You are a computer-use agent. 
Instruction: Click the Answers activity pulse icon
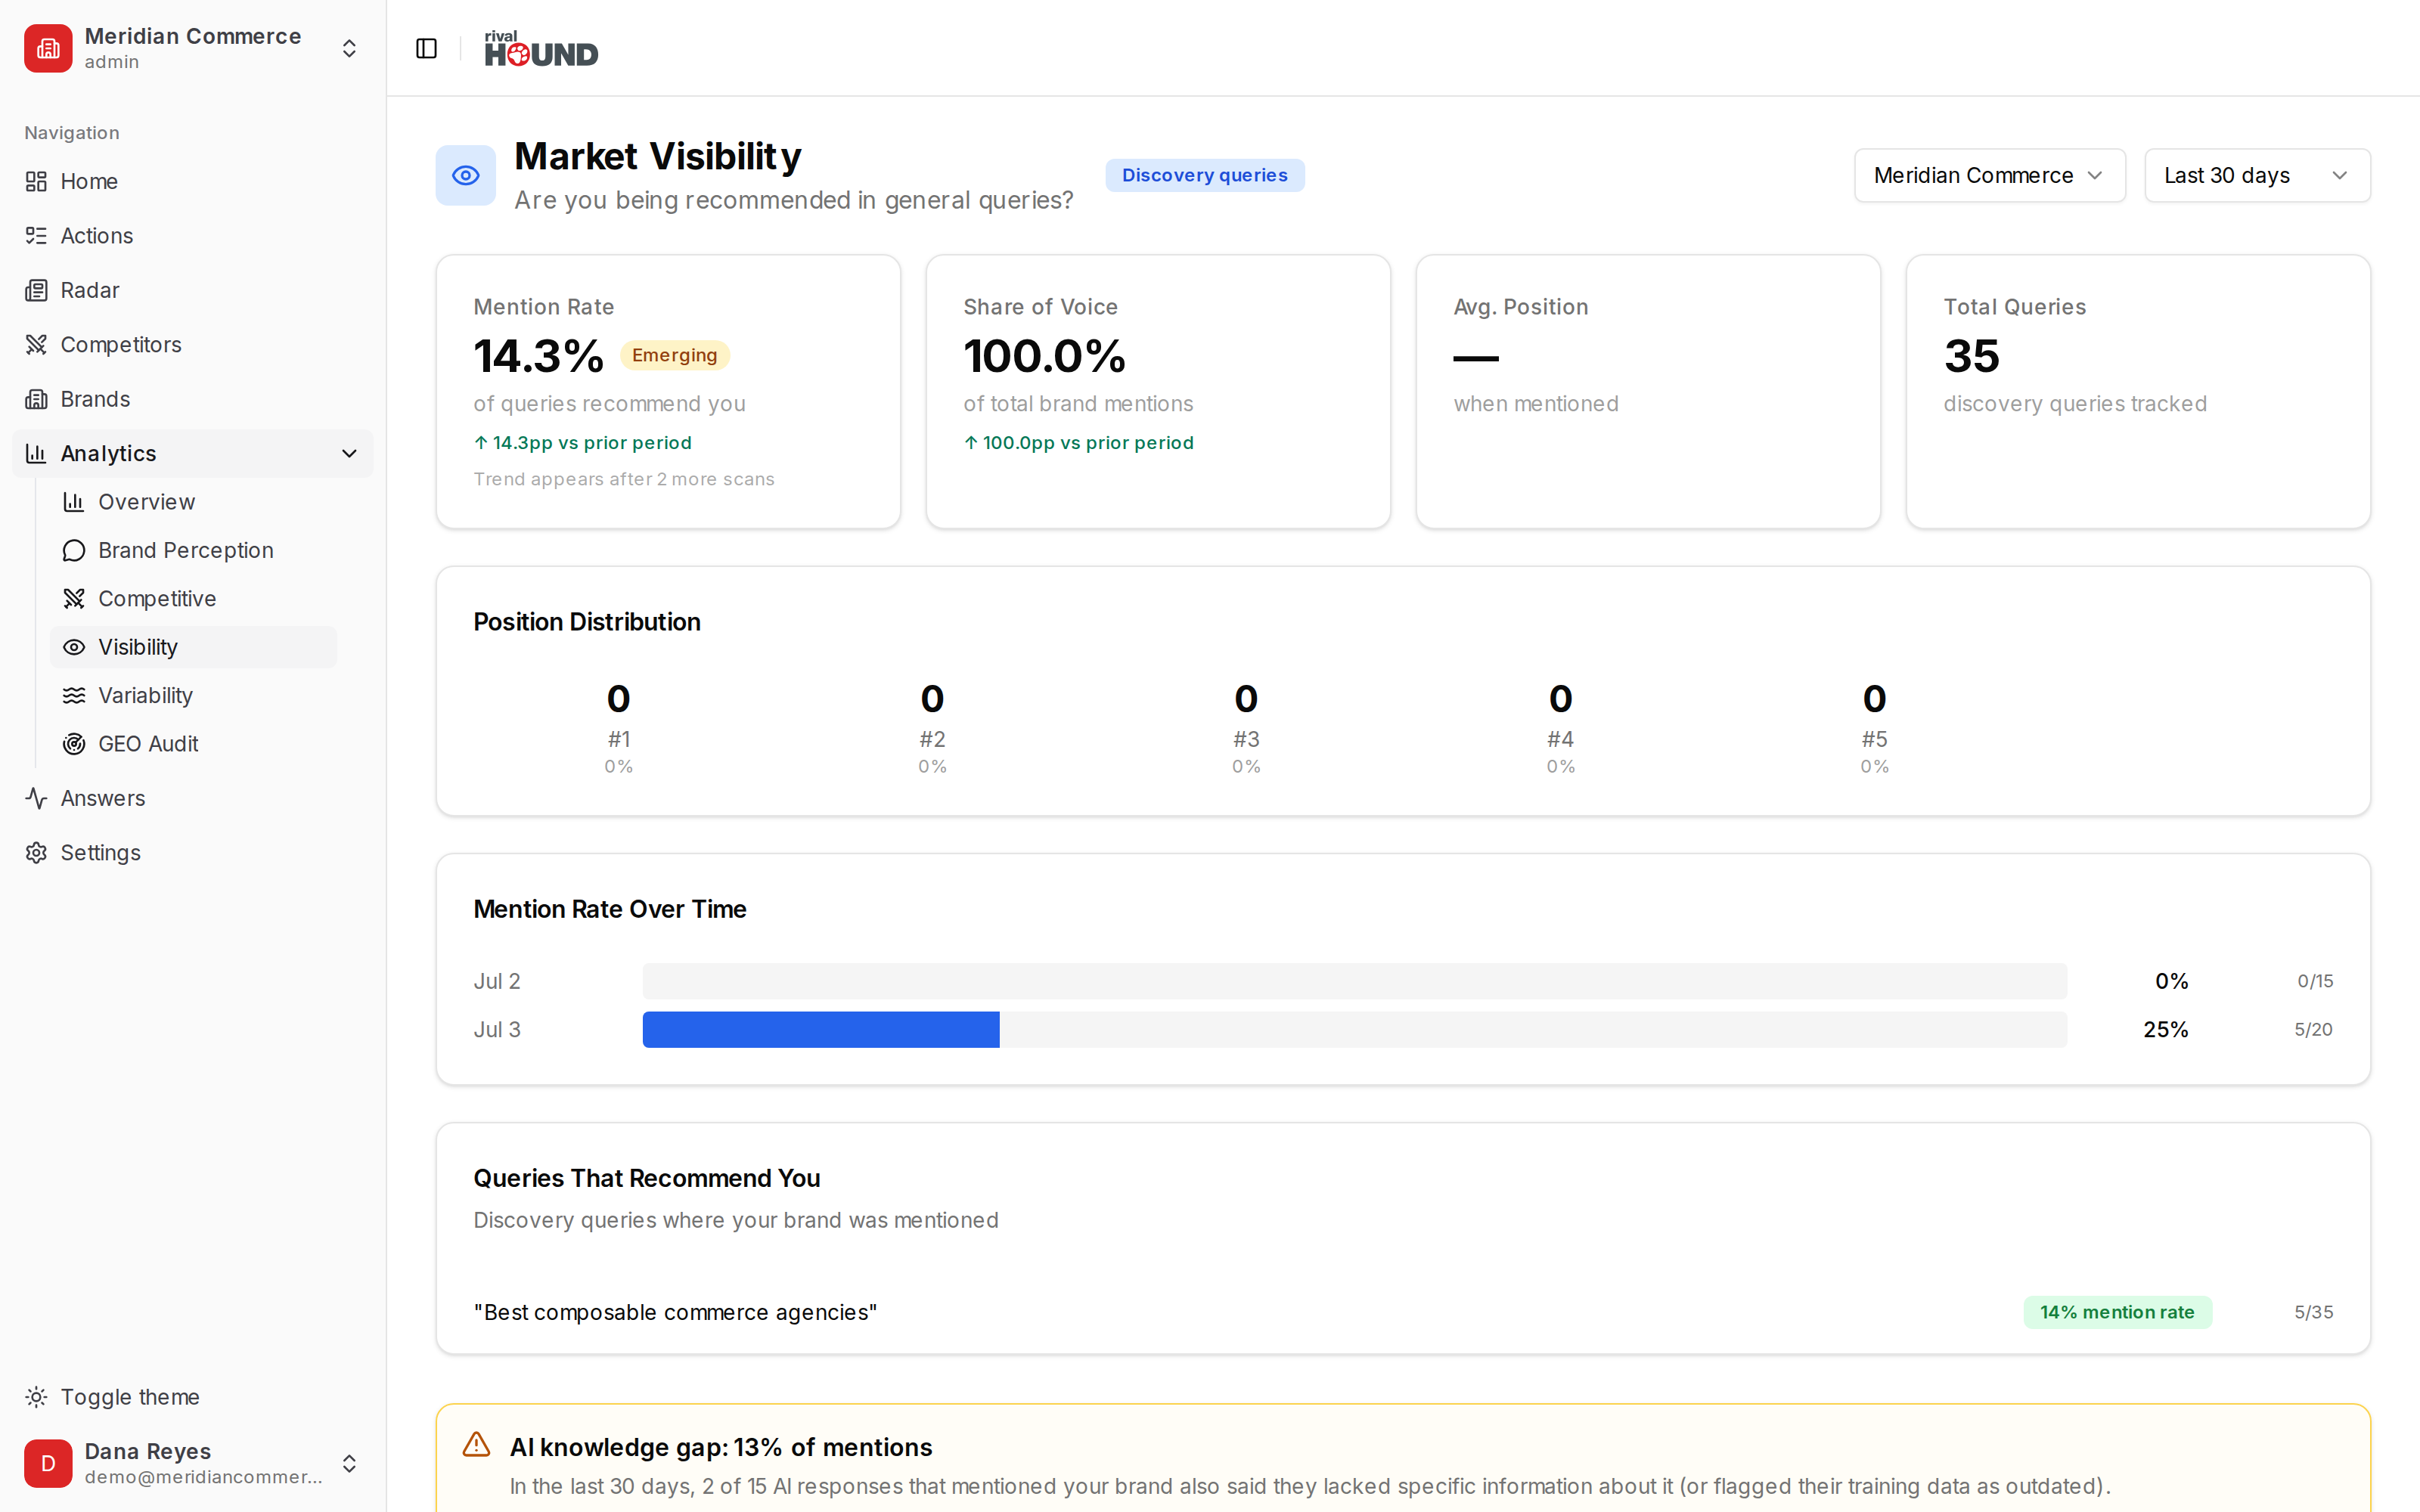tap(36, 798)
